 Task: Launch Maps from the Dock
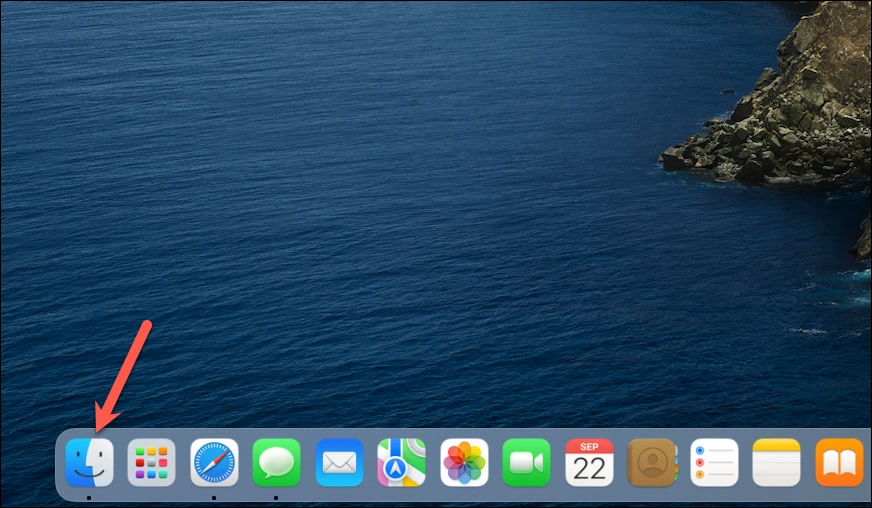(x=402, y=462)
